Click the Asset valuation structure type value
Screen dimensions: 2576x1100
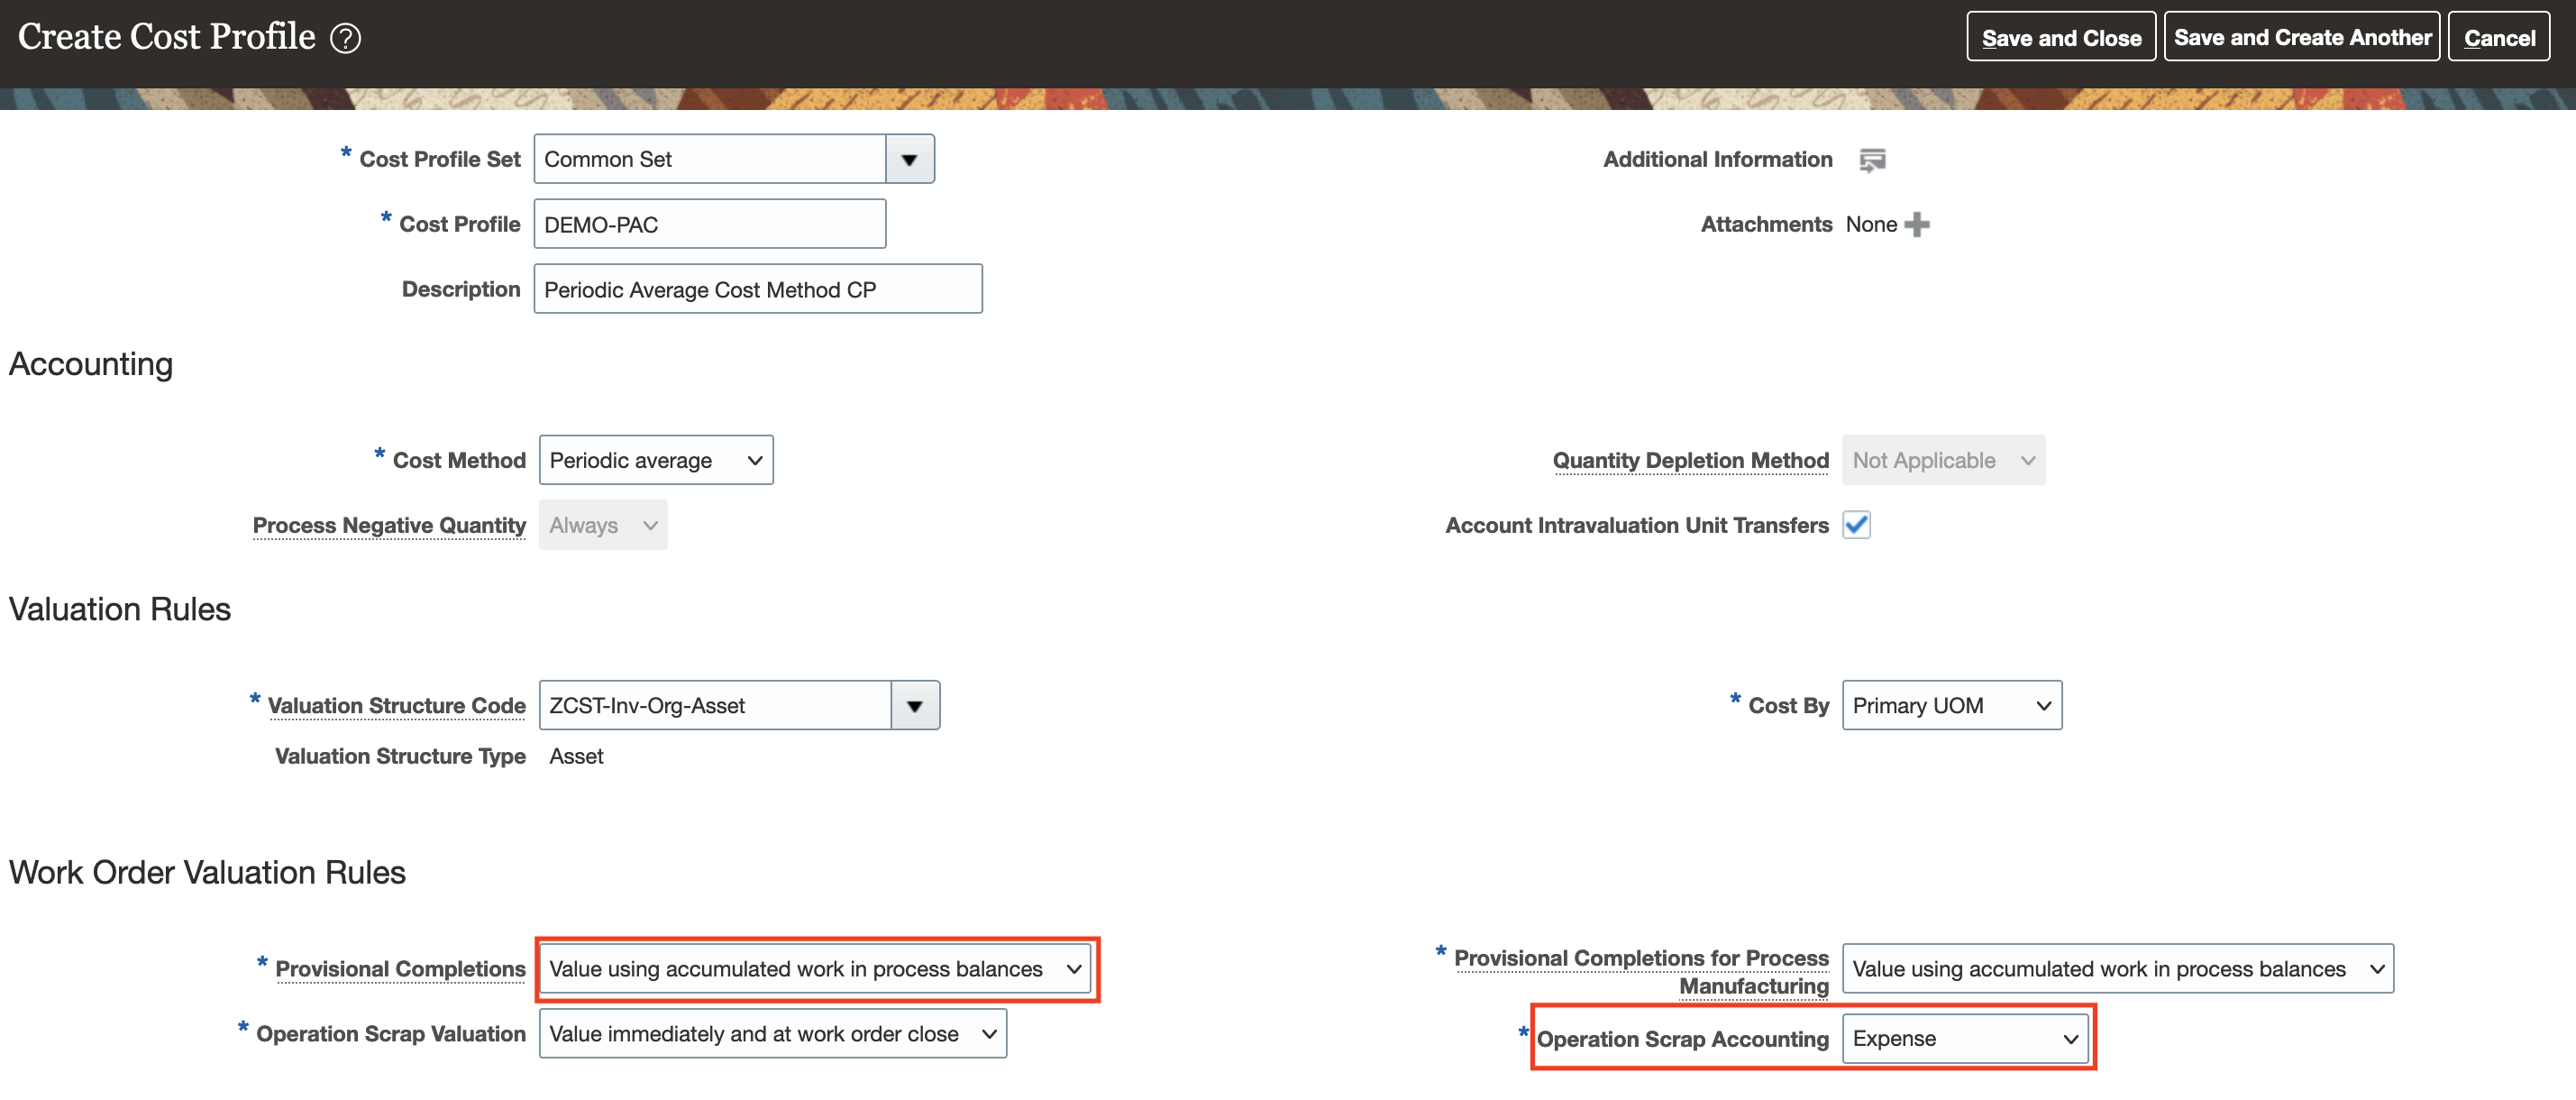(x=576, y=757)
